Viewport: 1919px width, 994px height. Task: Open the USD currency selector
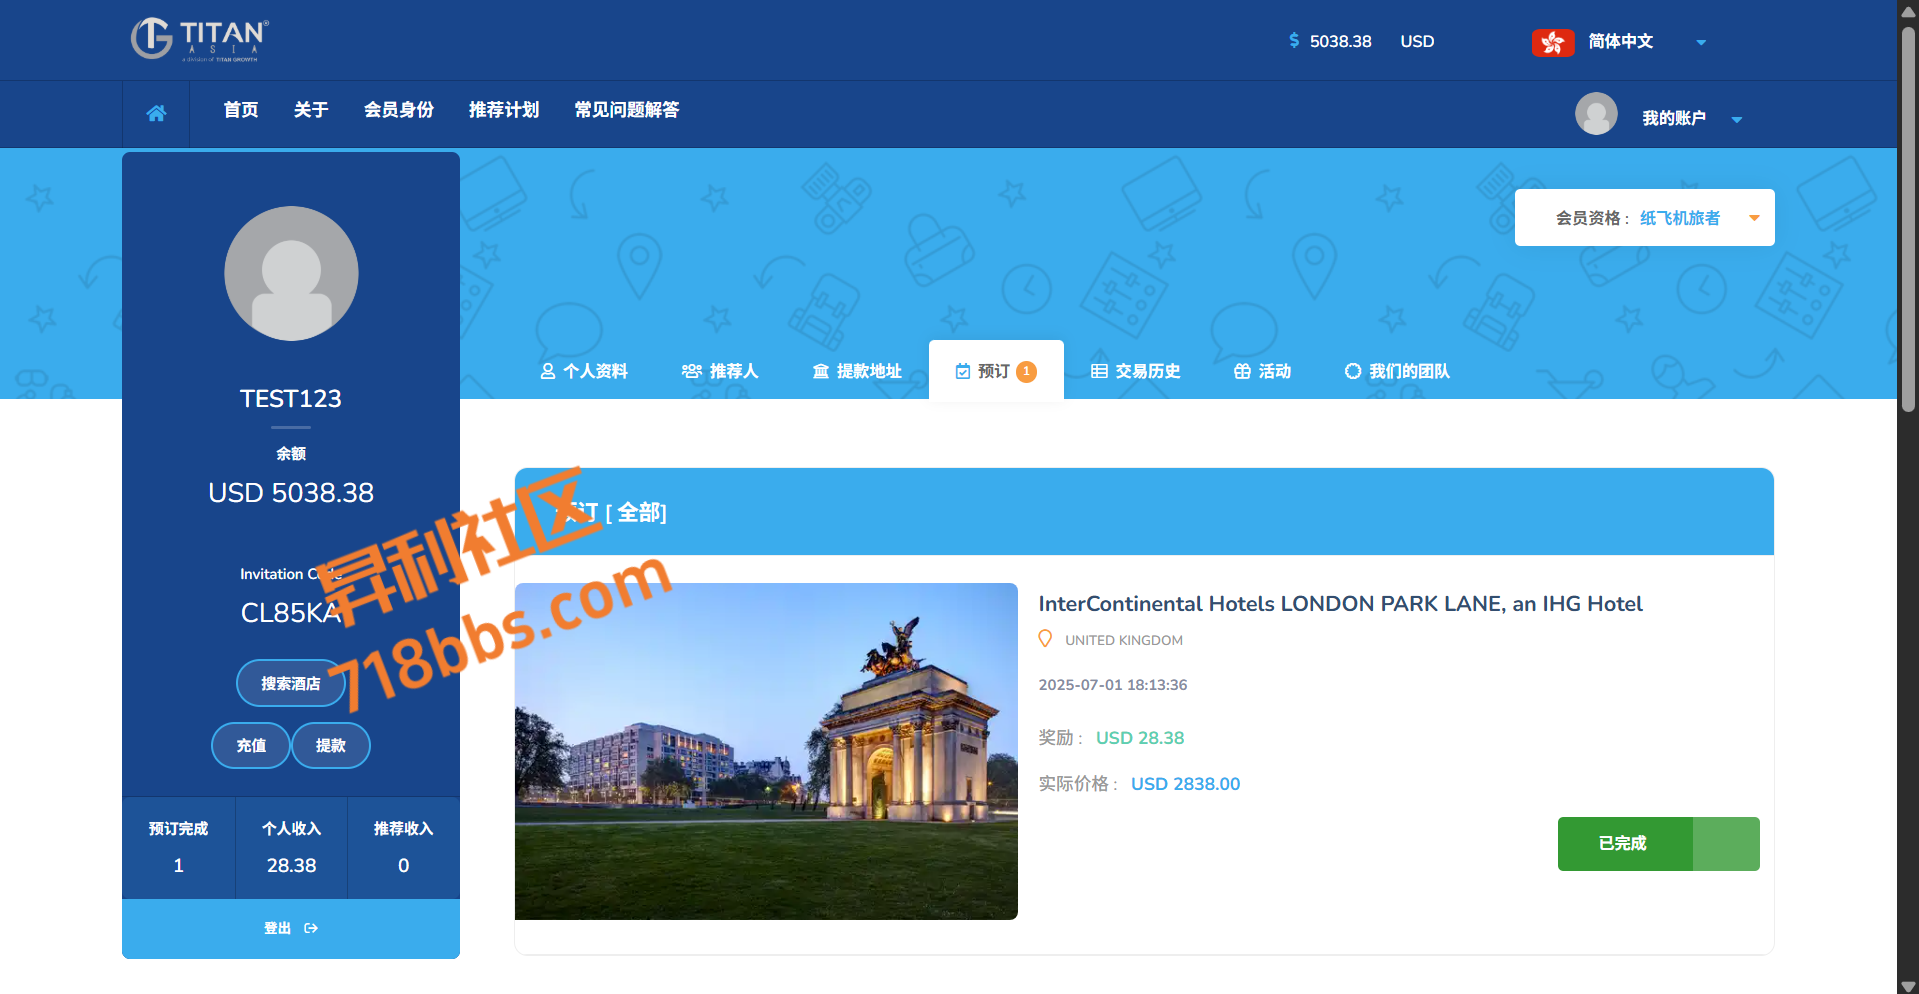click(x=1417, y=41)
